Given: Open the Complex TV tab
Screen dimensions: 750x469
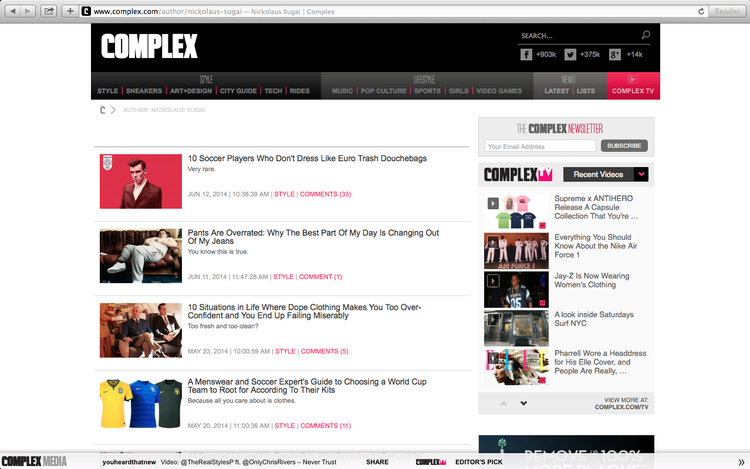Looking at the screenshot, I should 633,86.
